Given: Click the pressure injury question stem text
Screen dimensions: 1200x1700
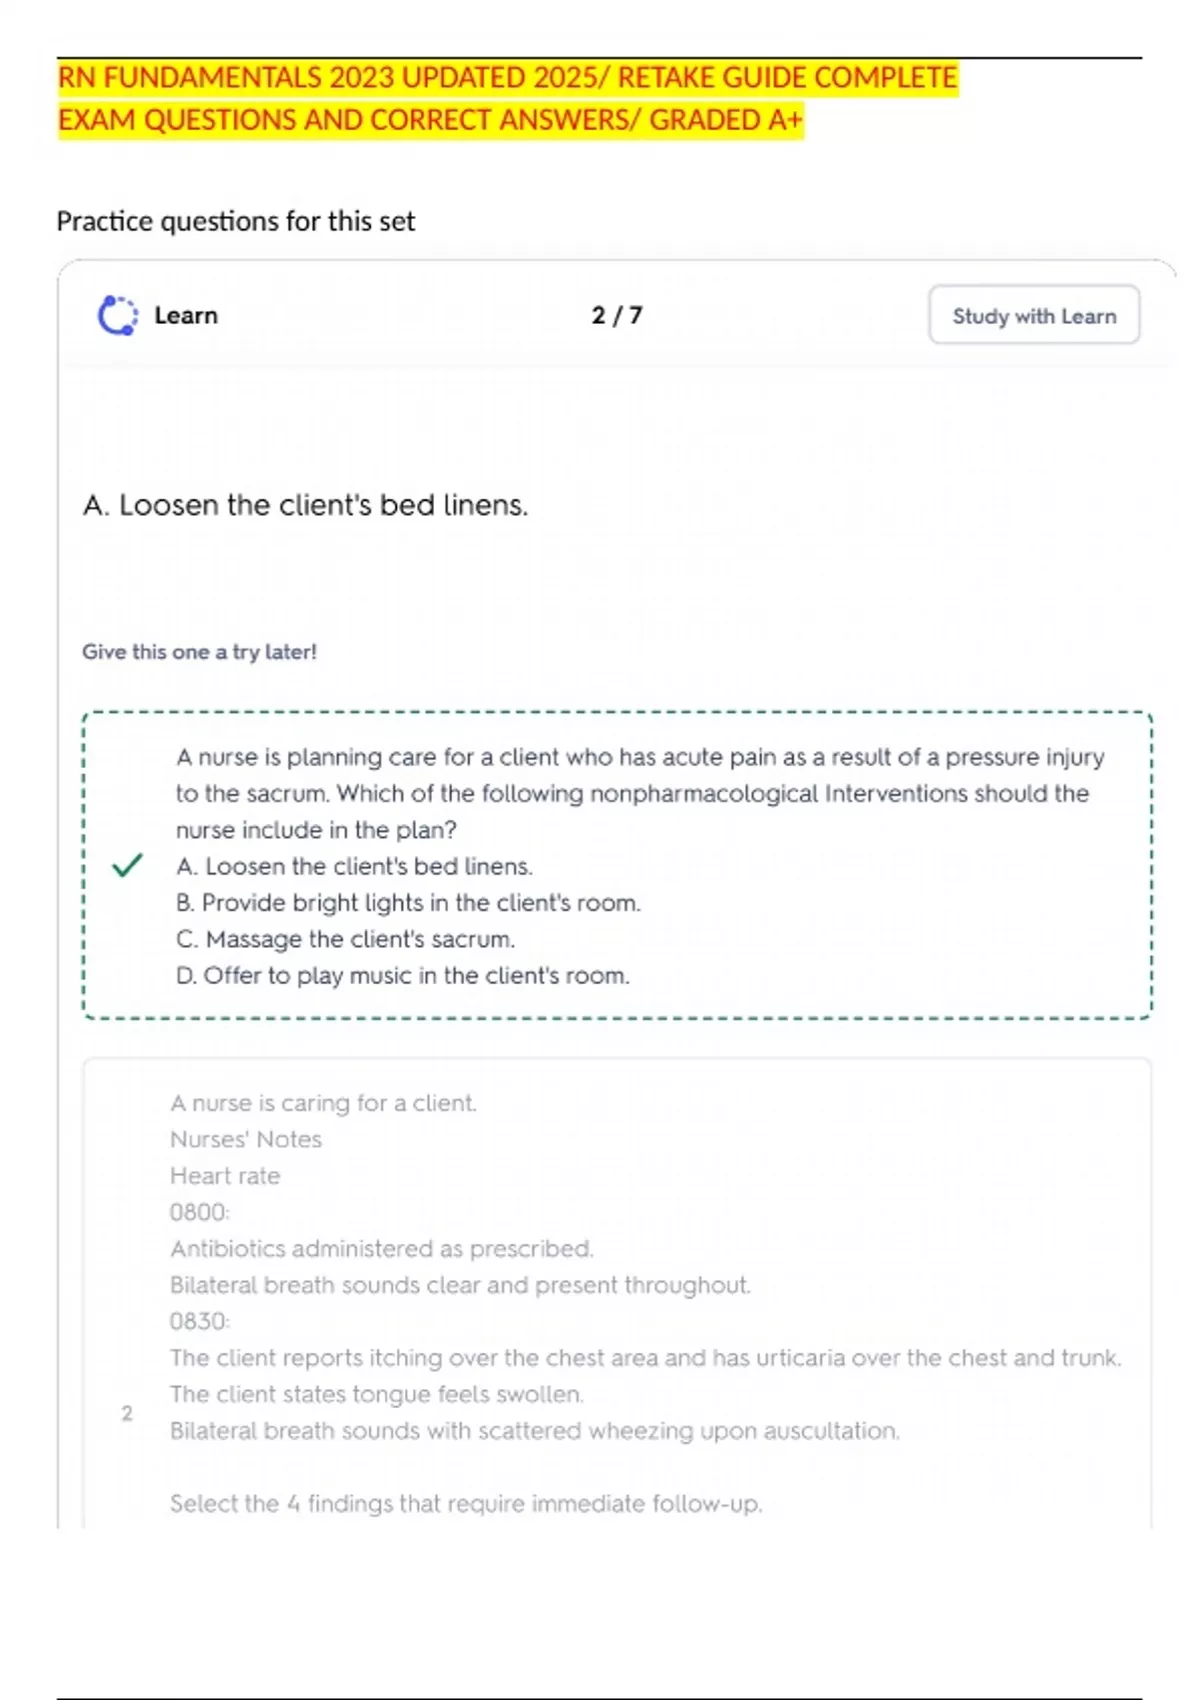Looking at the screenshot, I should [640, 793].
